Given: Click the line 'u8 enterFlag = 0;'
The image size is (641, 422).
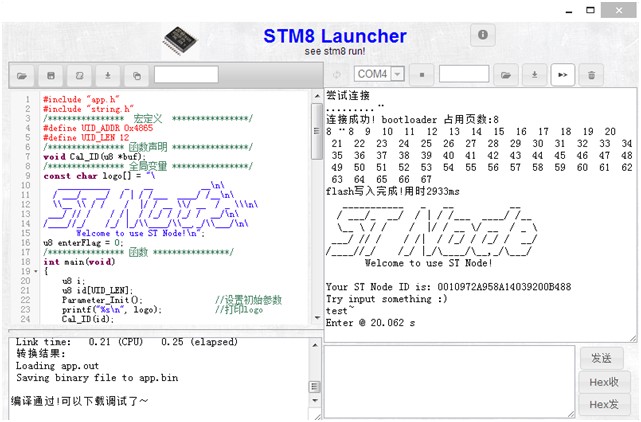Looking at the screenshot, I should click(83, 243).
